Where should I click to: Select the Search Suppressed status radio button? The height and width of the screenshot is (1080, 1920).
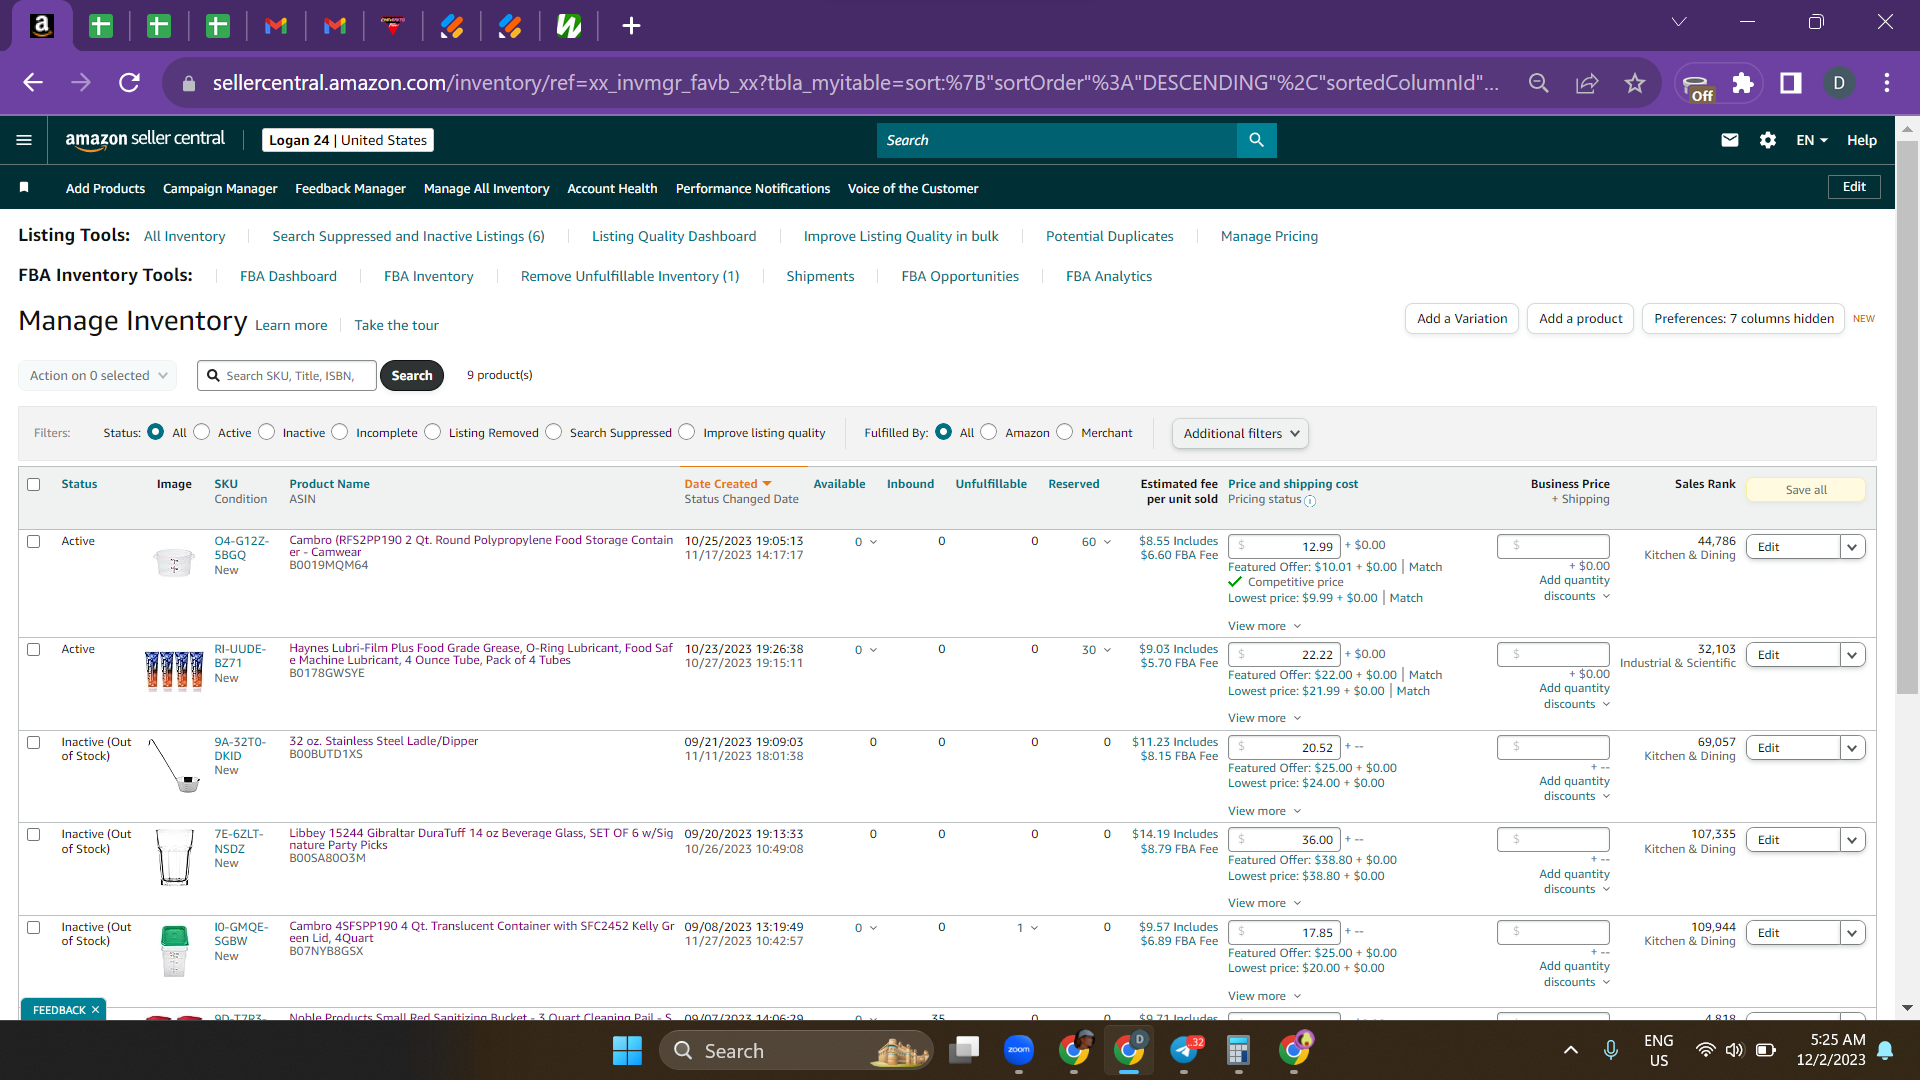[554, 432]
